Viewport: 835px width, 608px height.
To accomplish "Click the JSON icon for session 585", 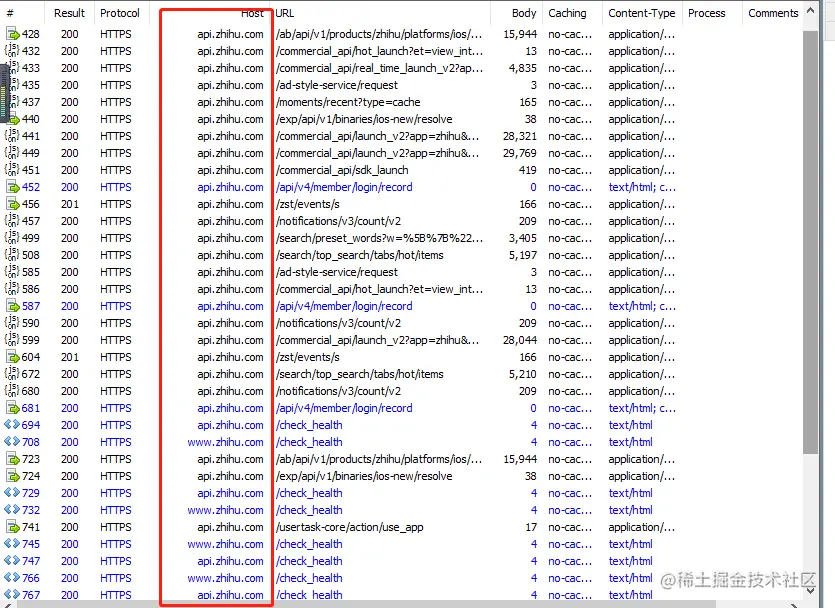I will tap(12, 272).
